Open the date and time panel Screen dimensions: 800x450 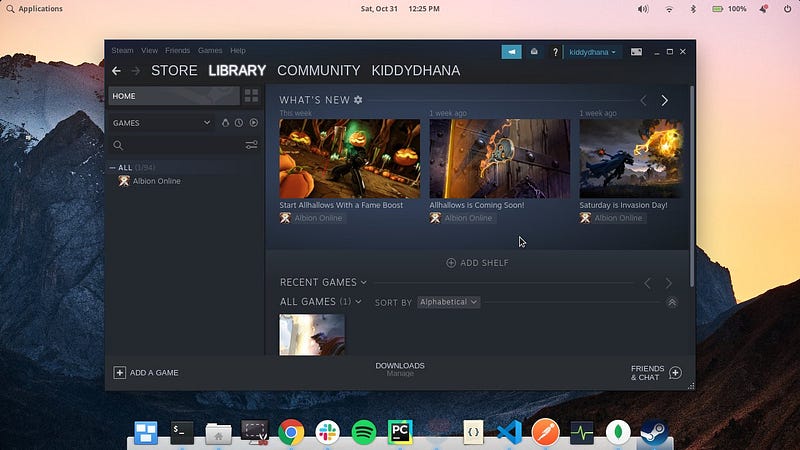pos(400,9)
